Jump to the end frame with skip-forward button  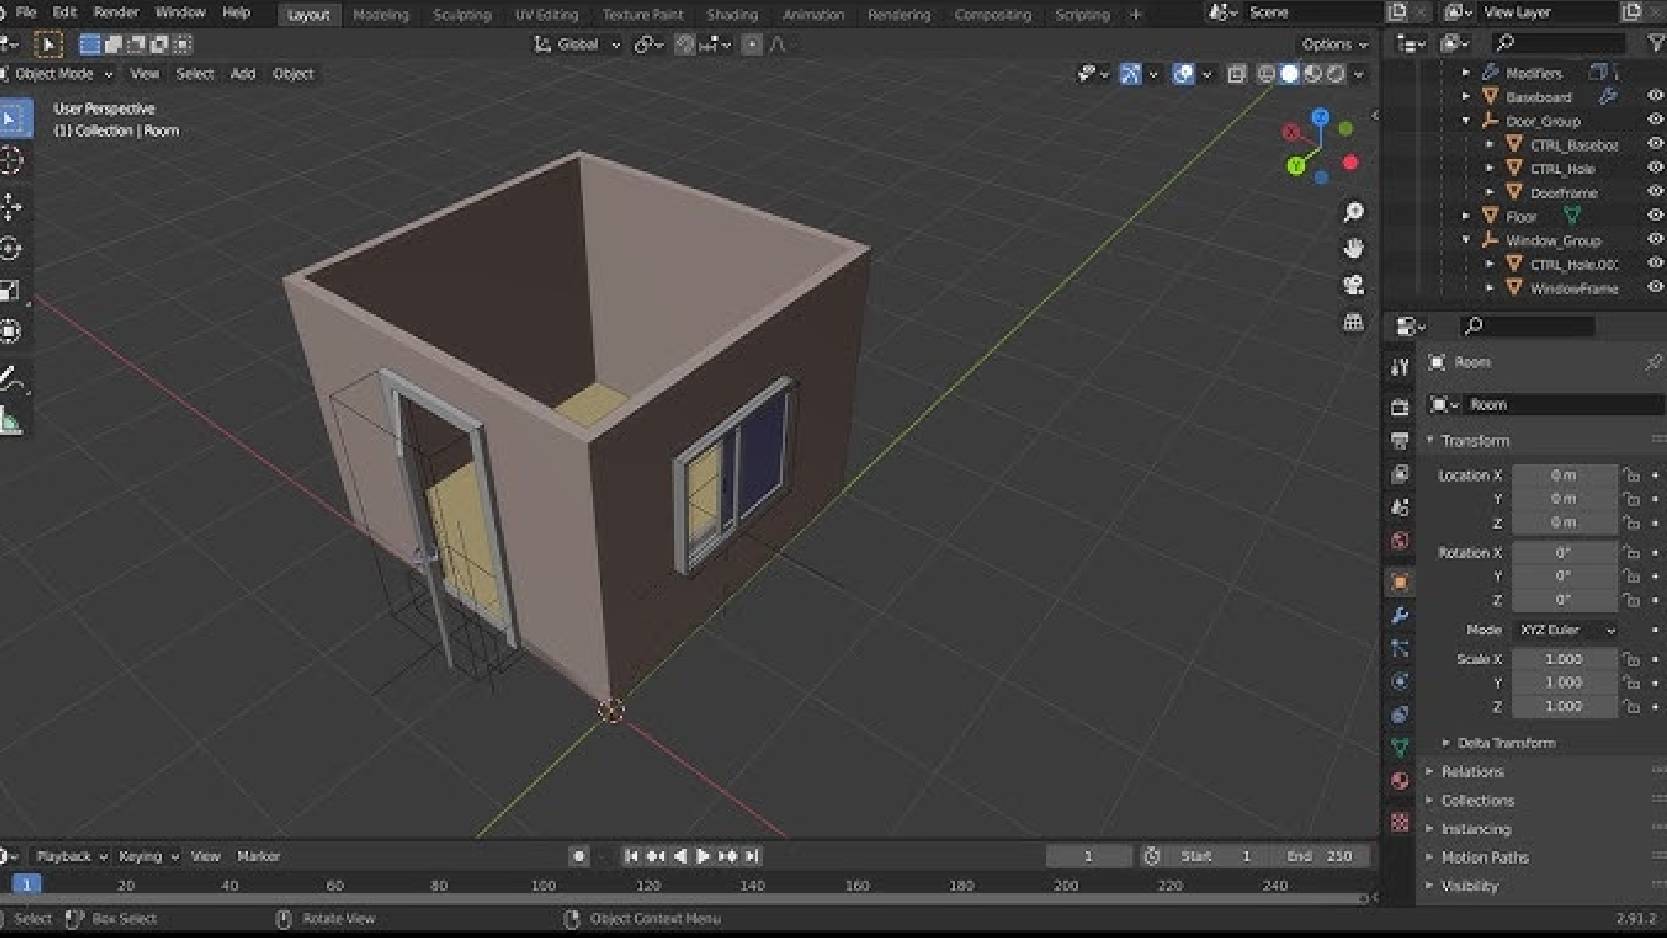click(x=751, y=856)
